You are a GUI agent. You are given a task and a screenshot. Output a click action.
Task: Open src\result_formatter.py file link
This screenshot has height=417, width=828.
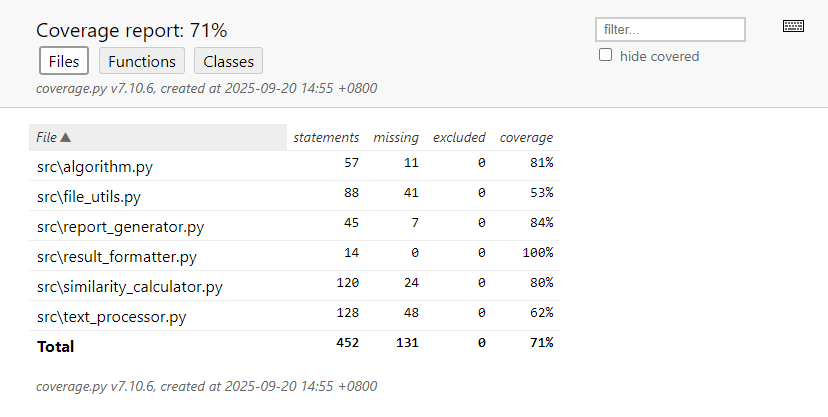click(x=117, y=257)
